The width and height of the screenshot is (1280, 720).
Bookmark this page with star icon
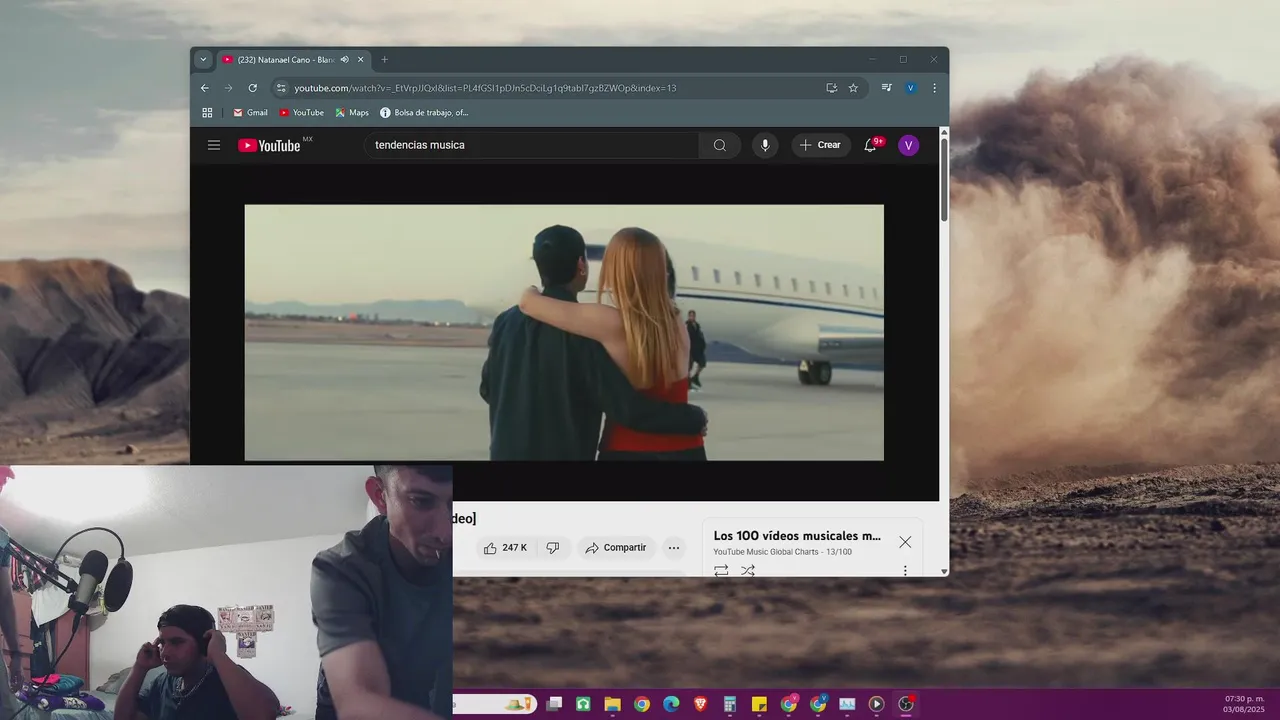(x=853, y=88)
